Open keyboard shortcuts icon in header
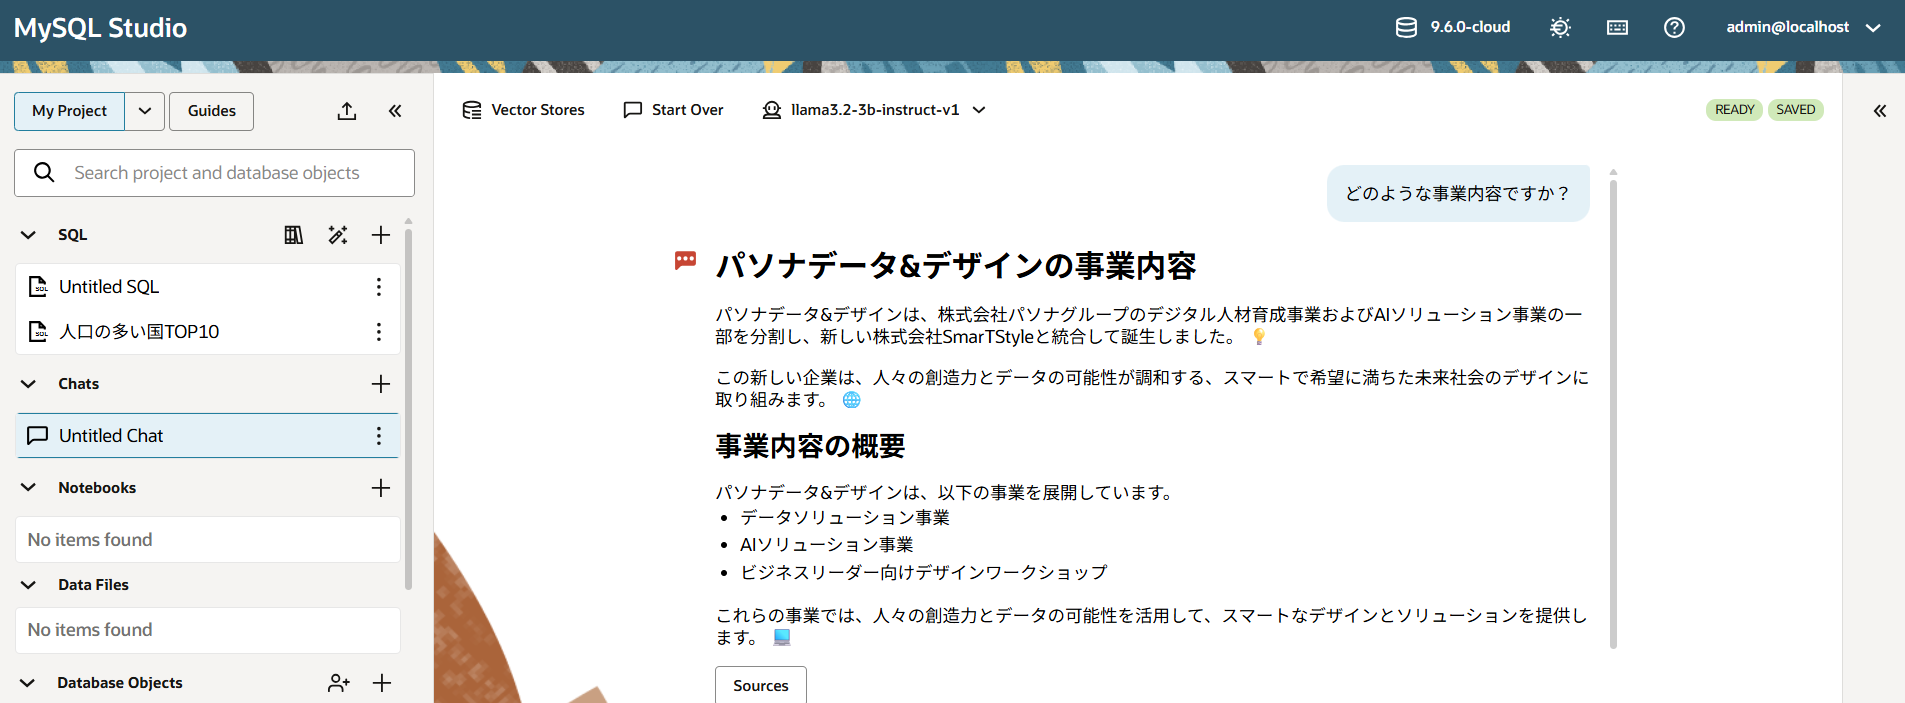1905x703 pixels. tap(1617, 28)
